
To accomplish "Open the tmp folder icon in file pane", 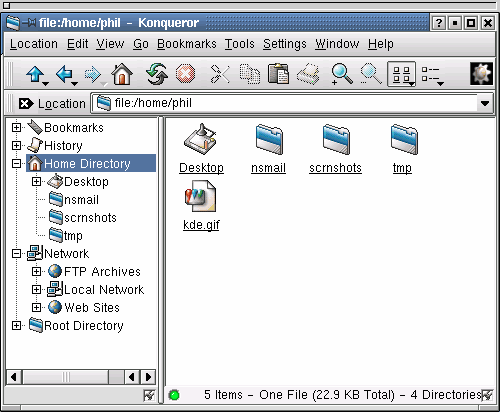I will [x=404, y=139].
